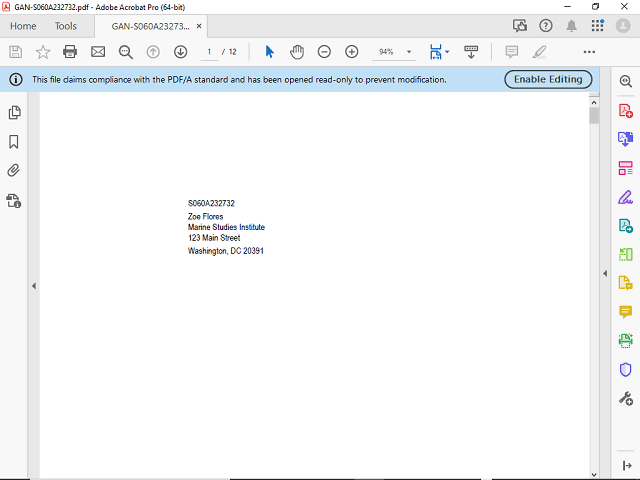Expand tools pane with bottom arrow

627,465
